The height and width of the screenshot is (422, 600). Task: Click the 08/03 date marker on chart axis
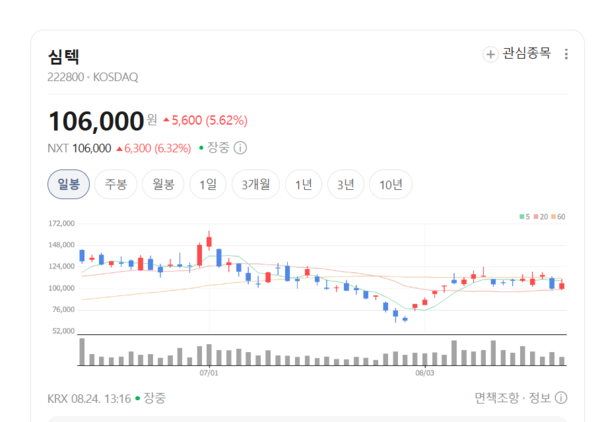425,373
